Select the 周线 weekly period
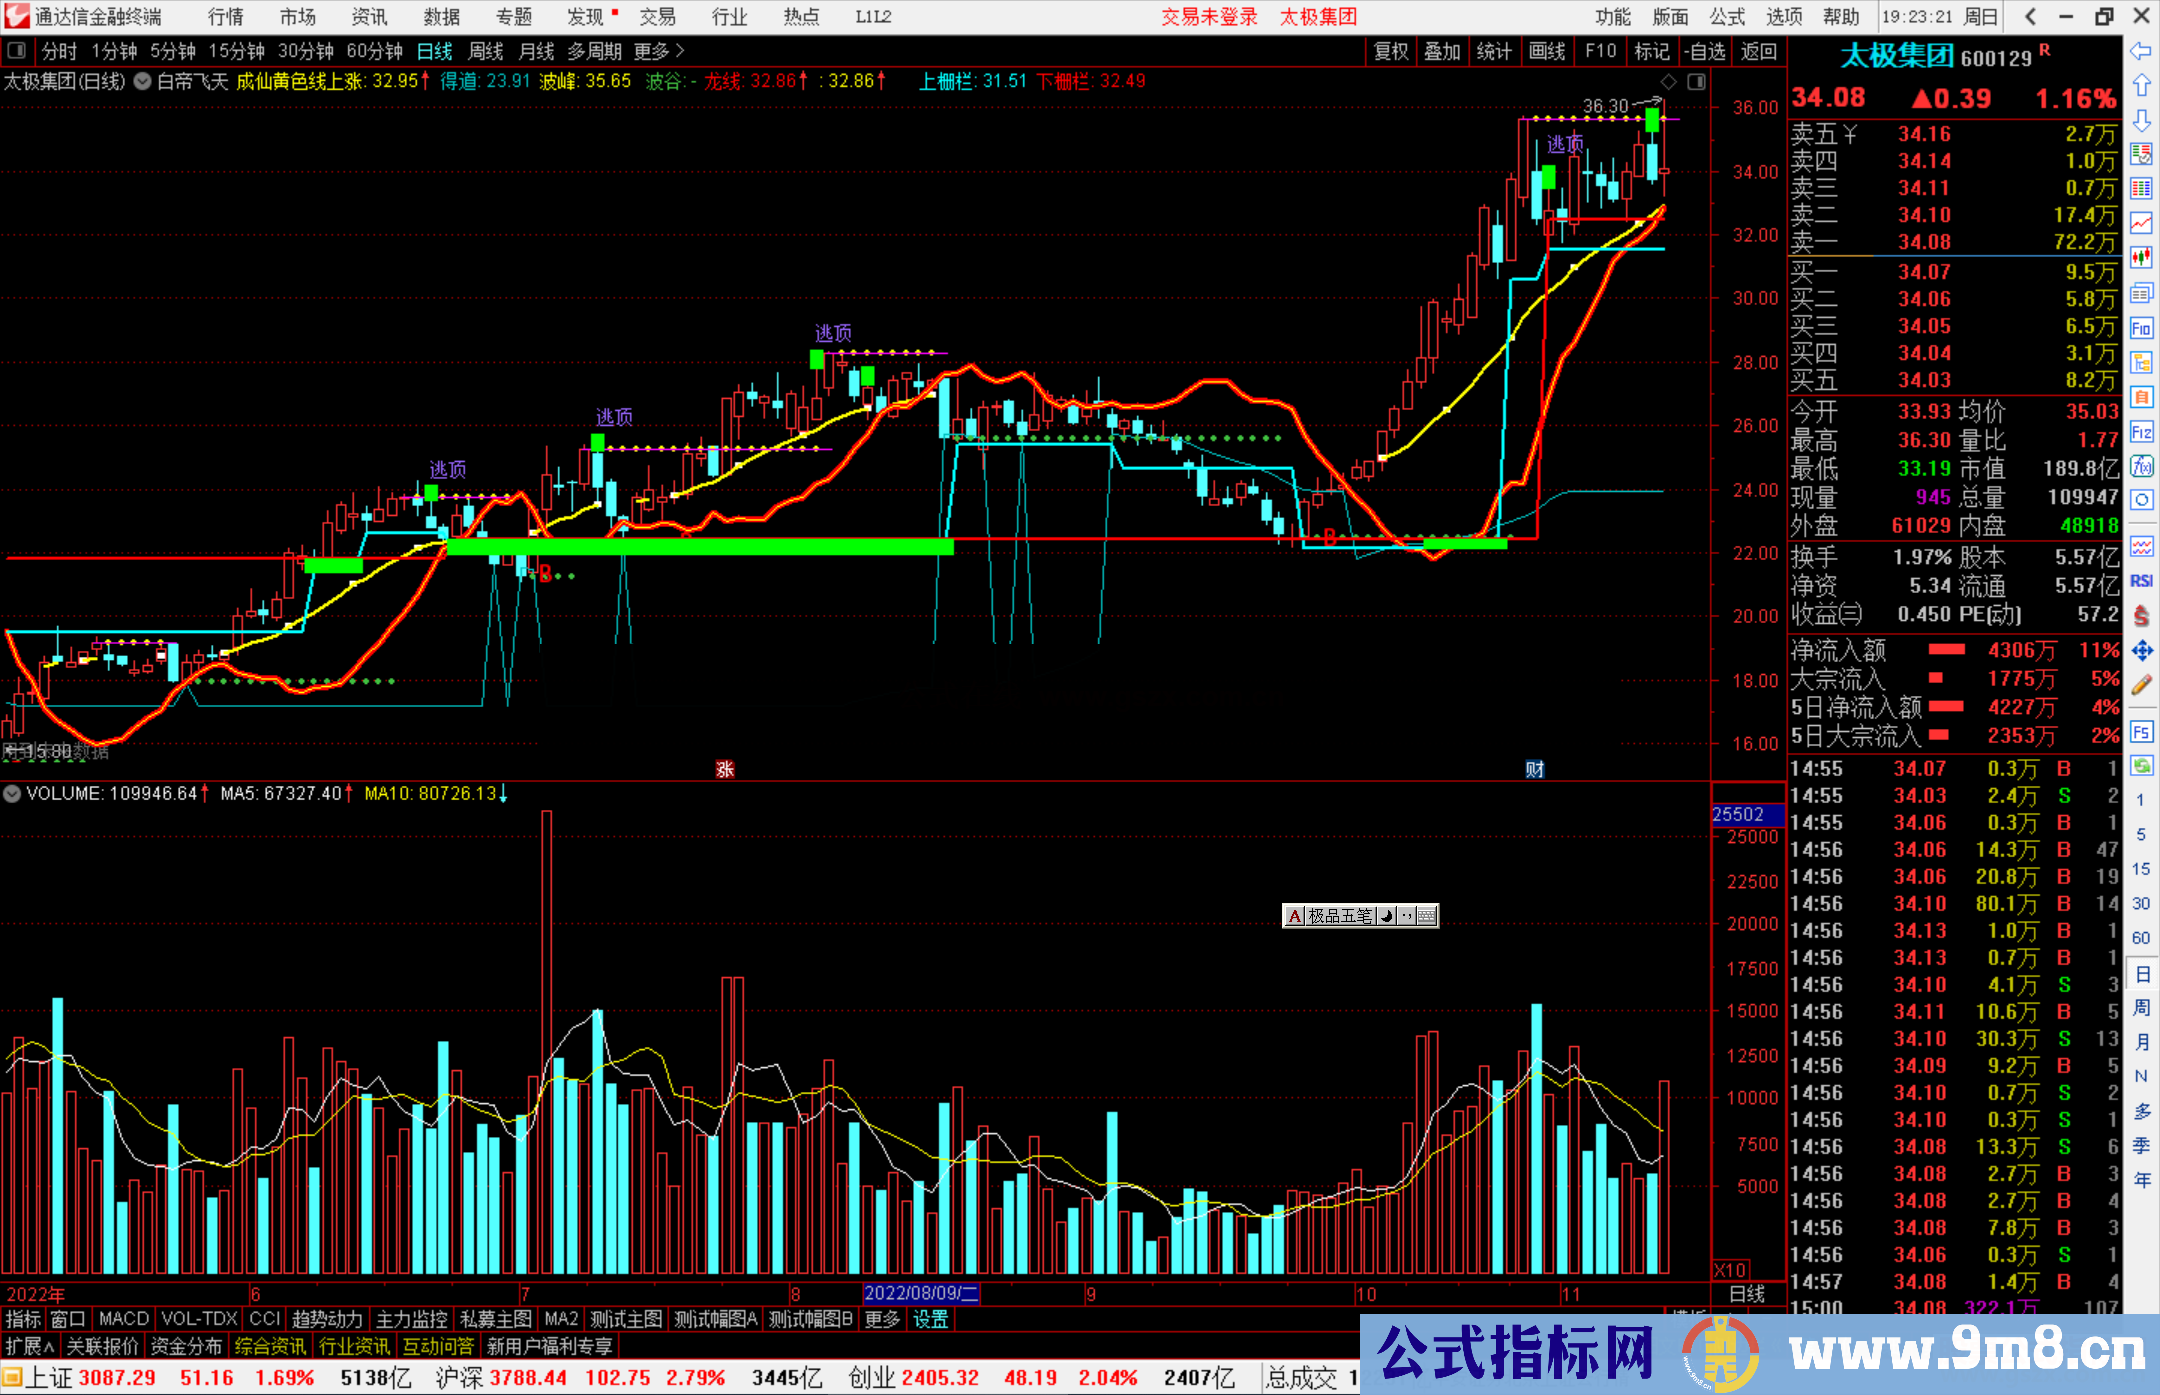Viewport: 2160px width, 1395px height. (486, 51)
